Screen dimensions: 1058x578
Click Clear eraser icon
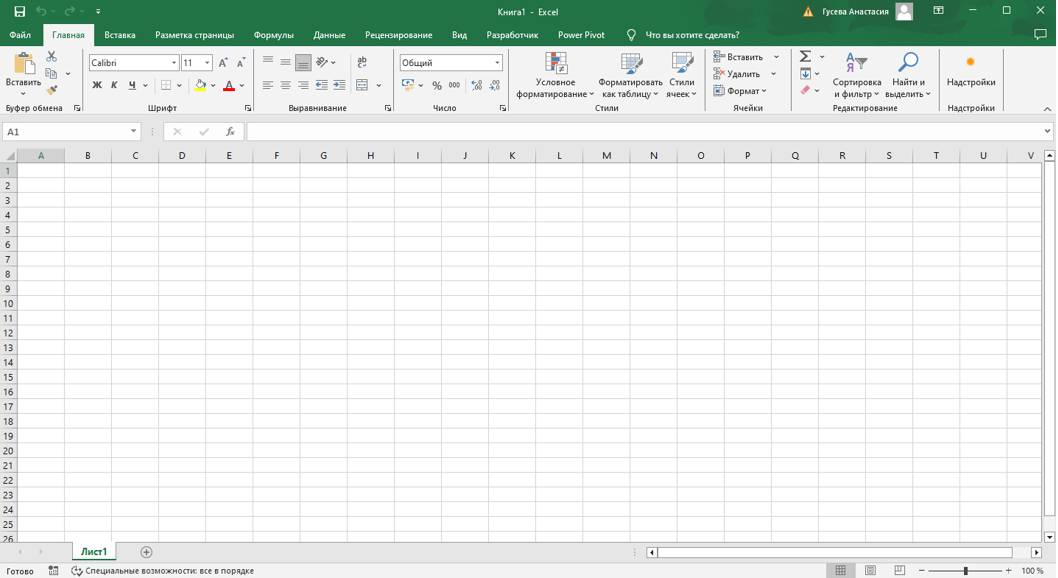click(806, 90)
